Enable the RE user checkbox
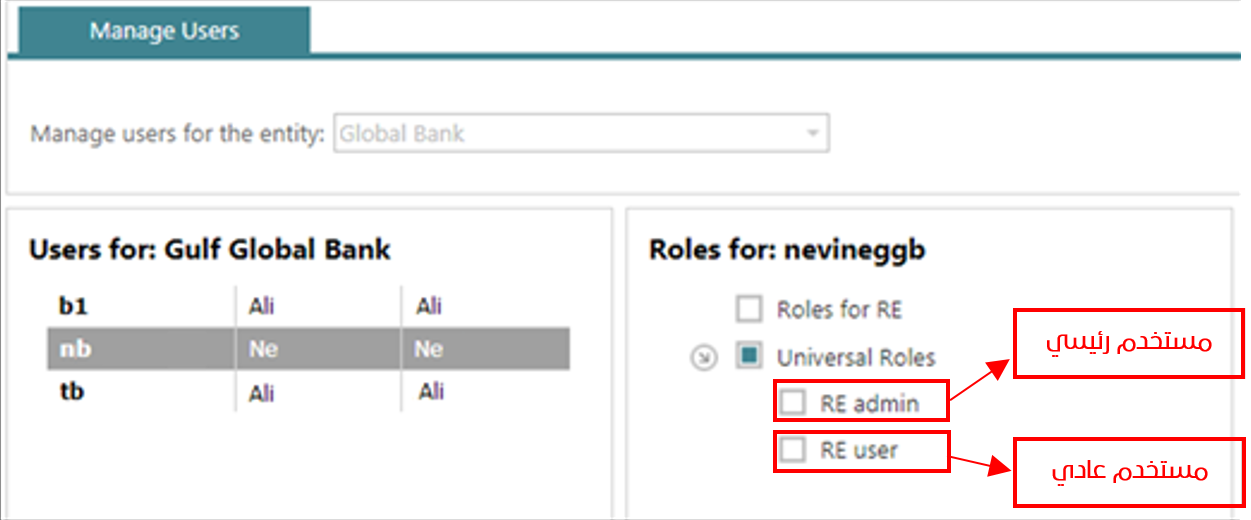1251x520 pixels. [x=793, y=450]
